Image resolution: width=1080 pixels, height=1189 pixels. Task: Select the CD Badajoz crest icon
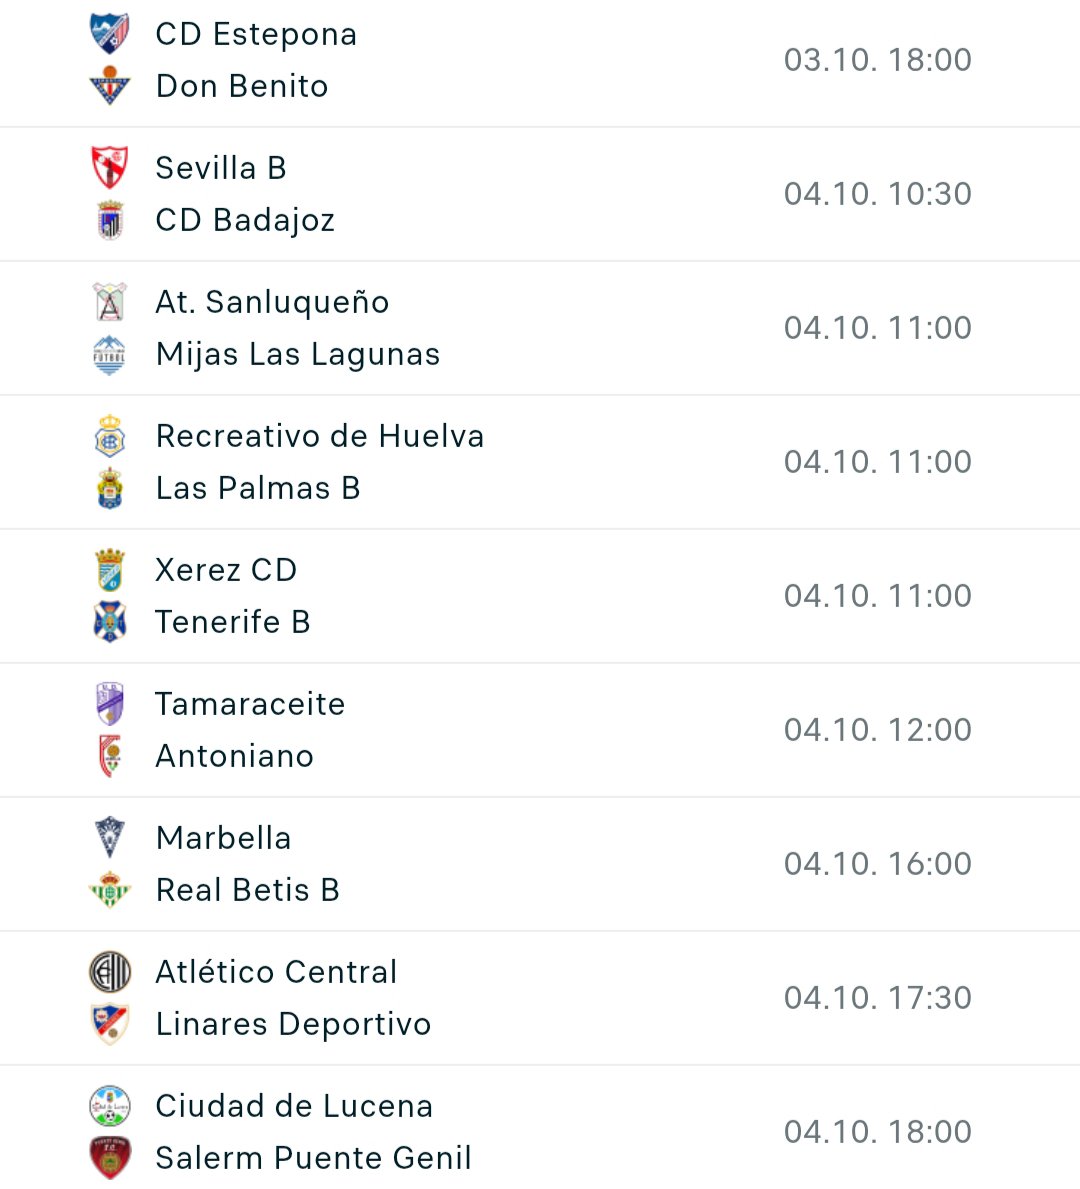[110, 220]
